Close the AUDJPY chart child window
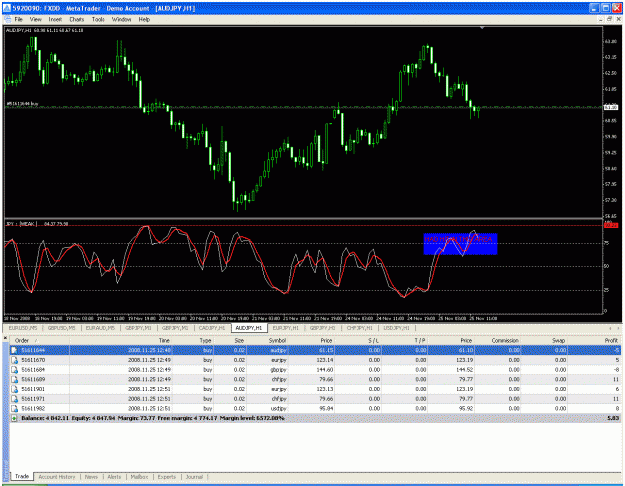Image resolution: width=625 pixels, height=486 pixels. [619, 19]
